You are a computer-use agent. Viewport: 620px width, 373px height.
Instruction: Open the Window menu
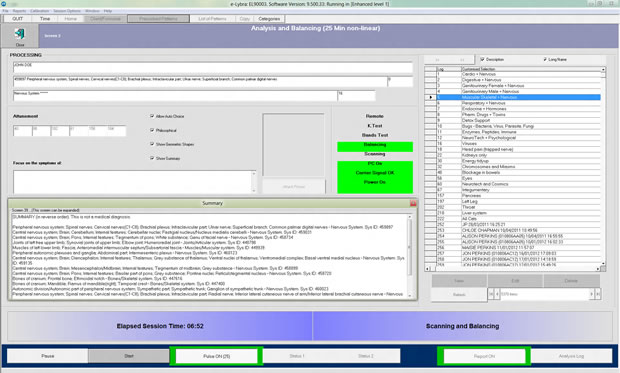[x=92, y=11]
